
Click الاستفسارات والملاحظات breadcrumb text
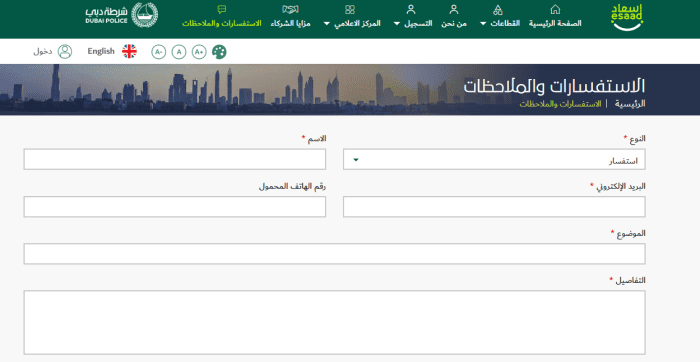tap(560, 104)
